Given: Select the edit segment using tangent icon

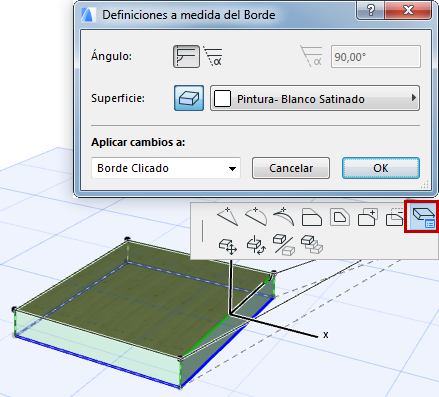Looking at the screenshot, I should tap(284, 217).
